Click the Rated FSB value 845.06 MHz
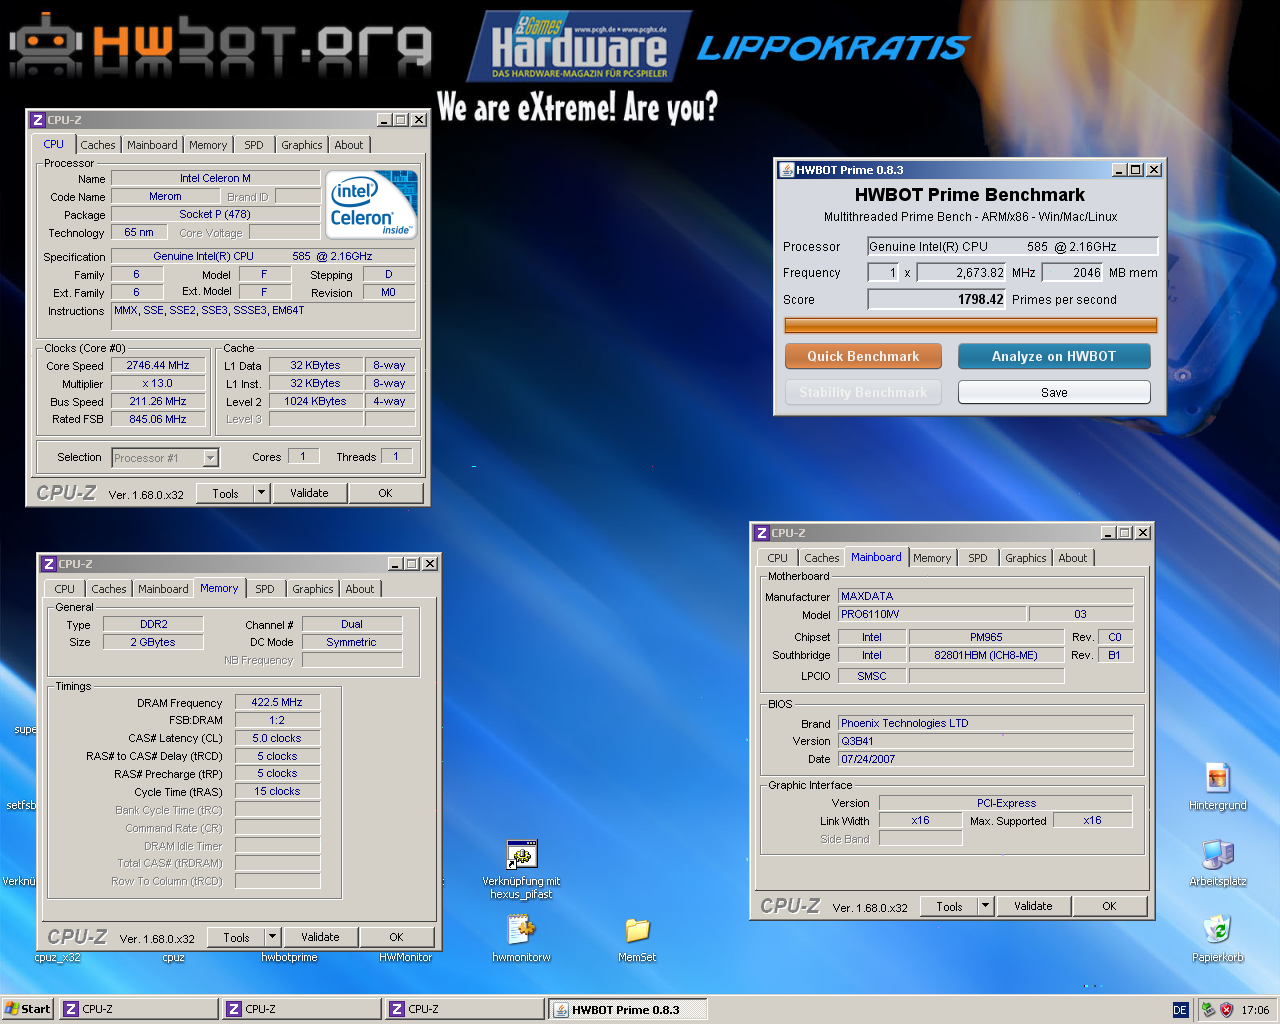Screen dimensions: 1280x1024 (158, 420)
